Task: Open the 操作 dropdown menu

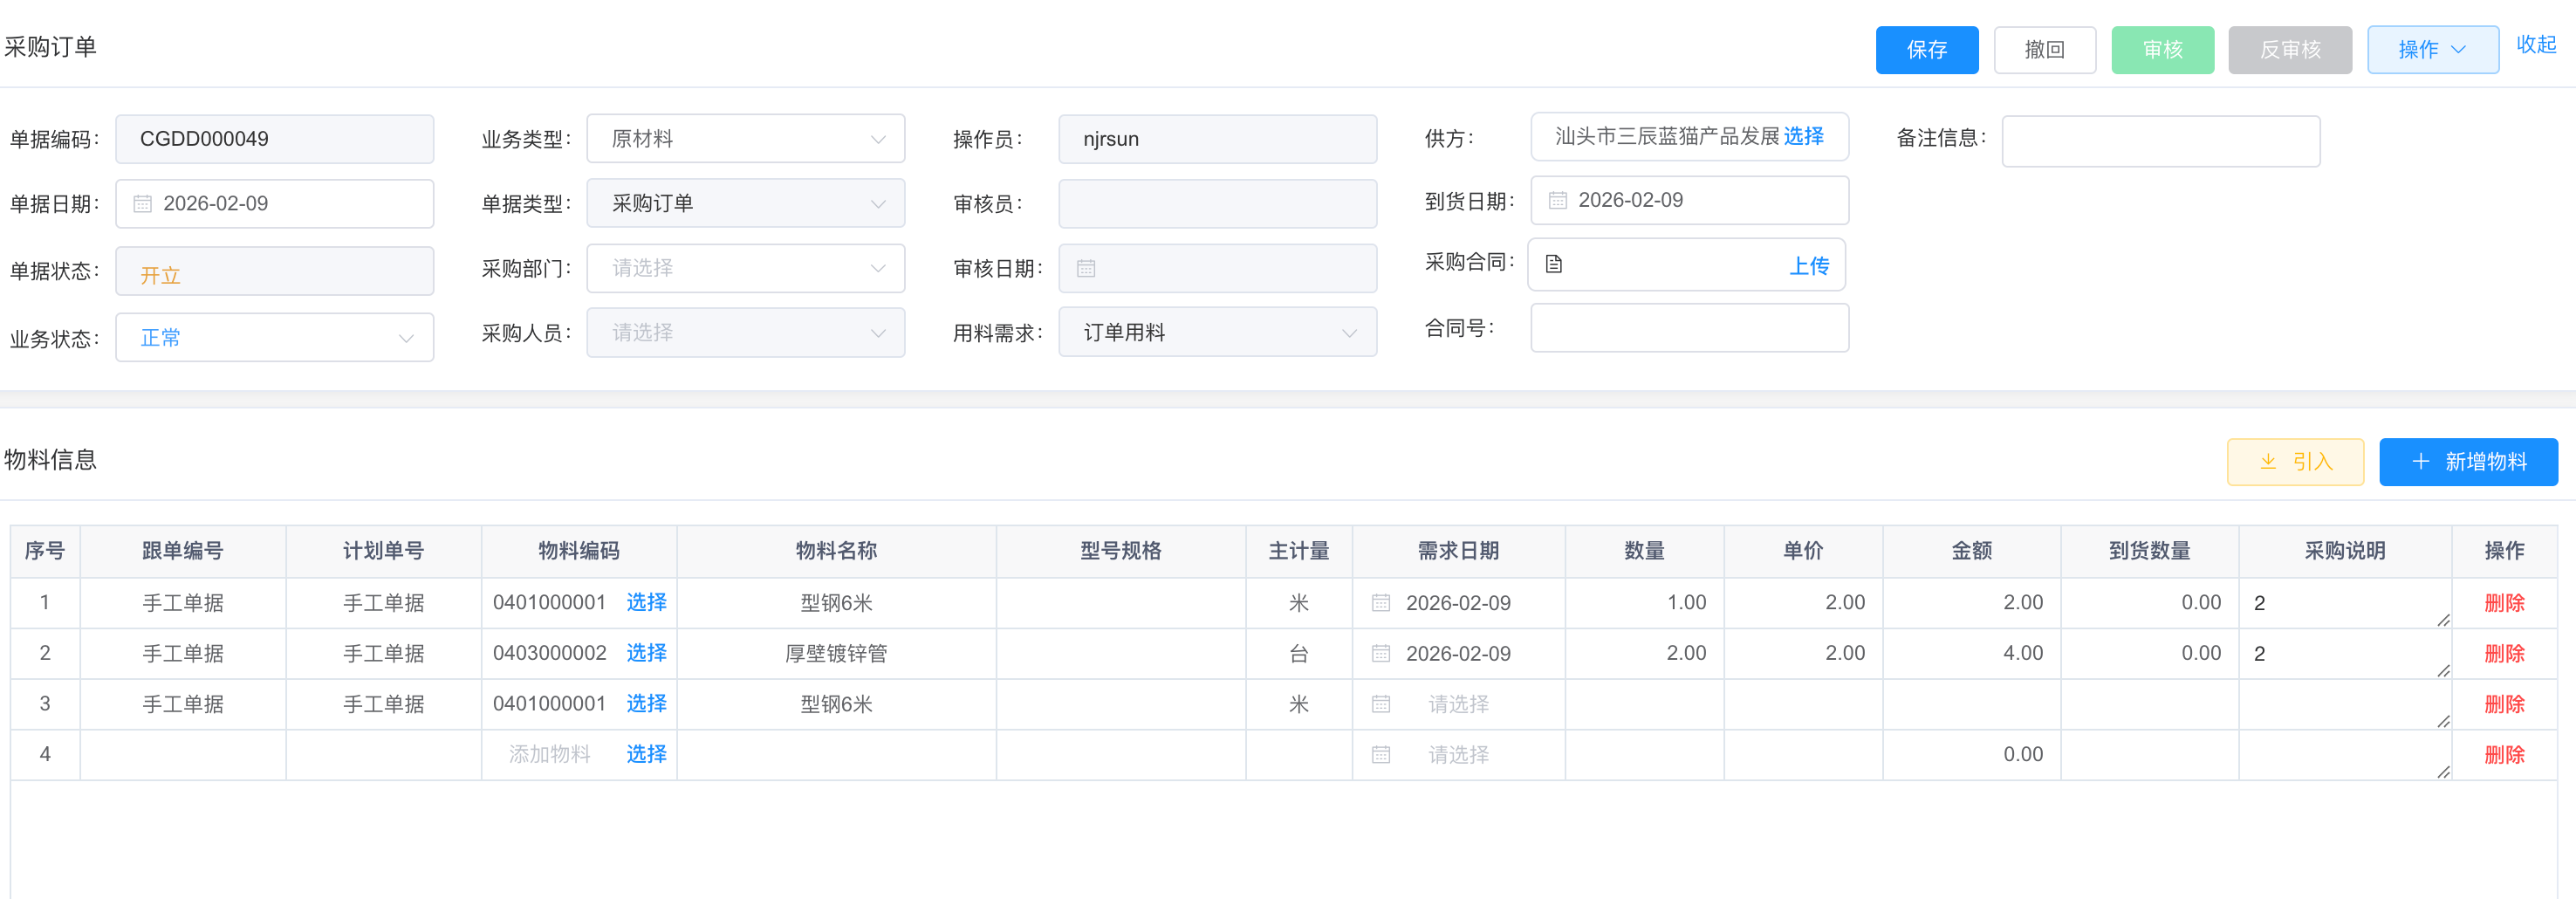Action: [2431, 50]
